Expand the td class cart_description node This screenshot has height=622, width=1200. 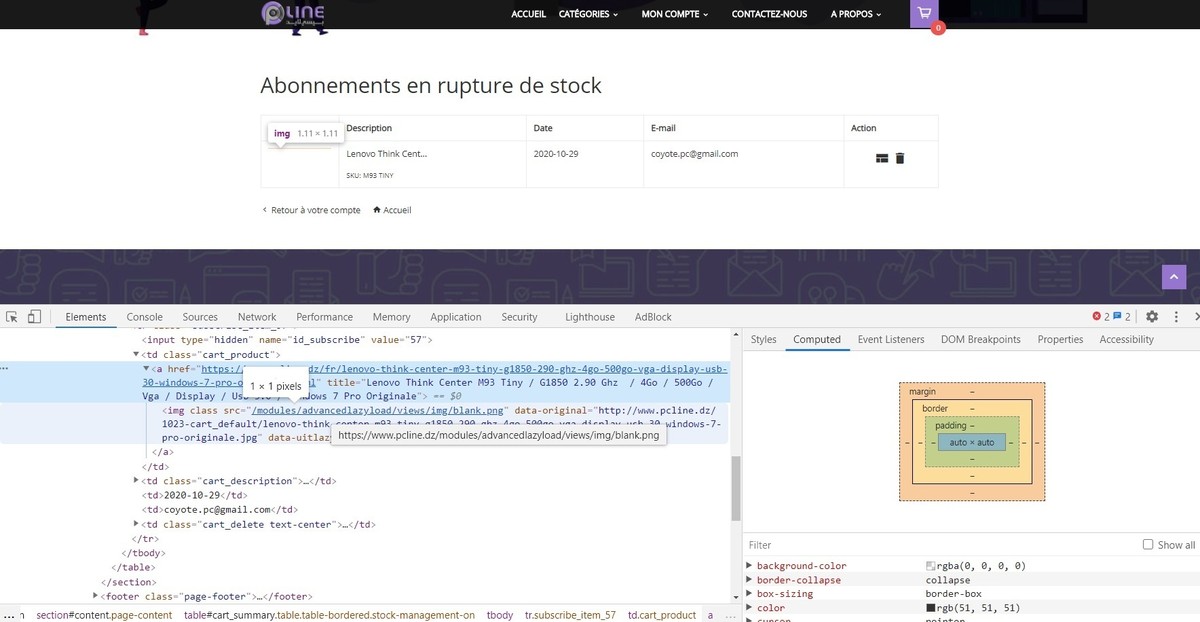(137, 481)
